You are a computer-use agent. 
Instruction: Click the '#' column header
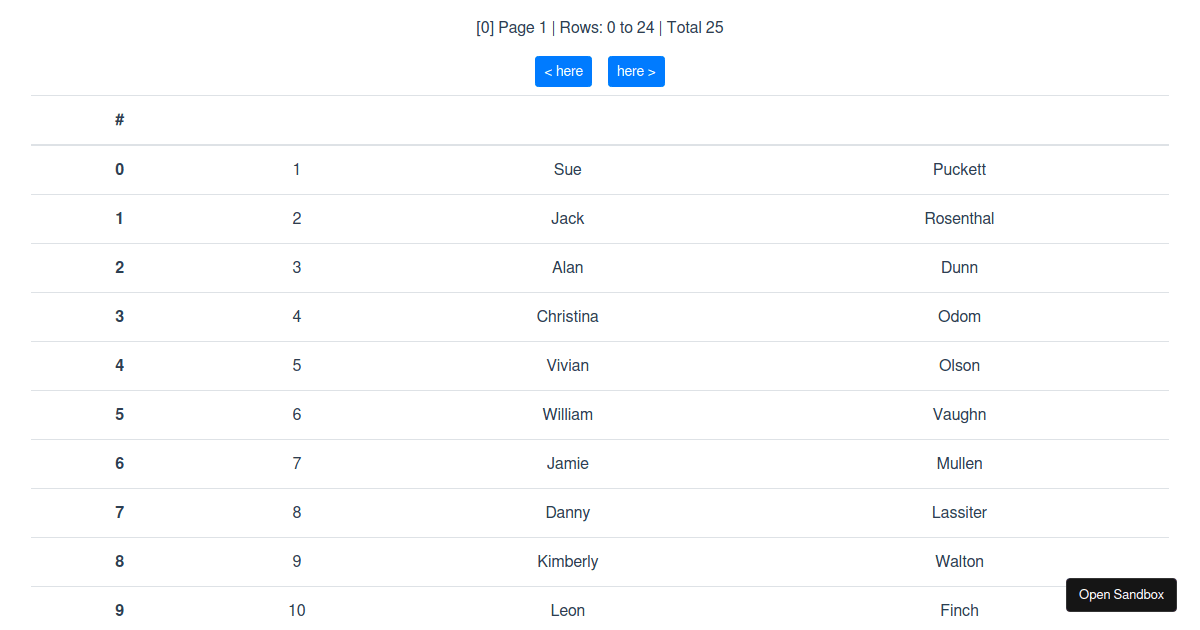click(x=120, y=120)
